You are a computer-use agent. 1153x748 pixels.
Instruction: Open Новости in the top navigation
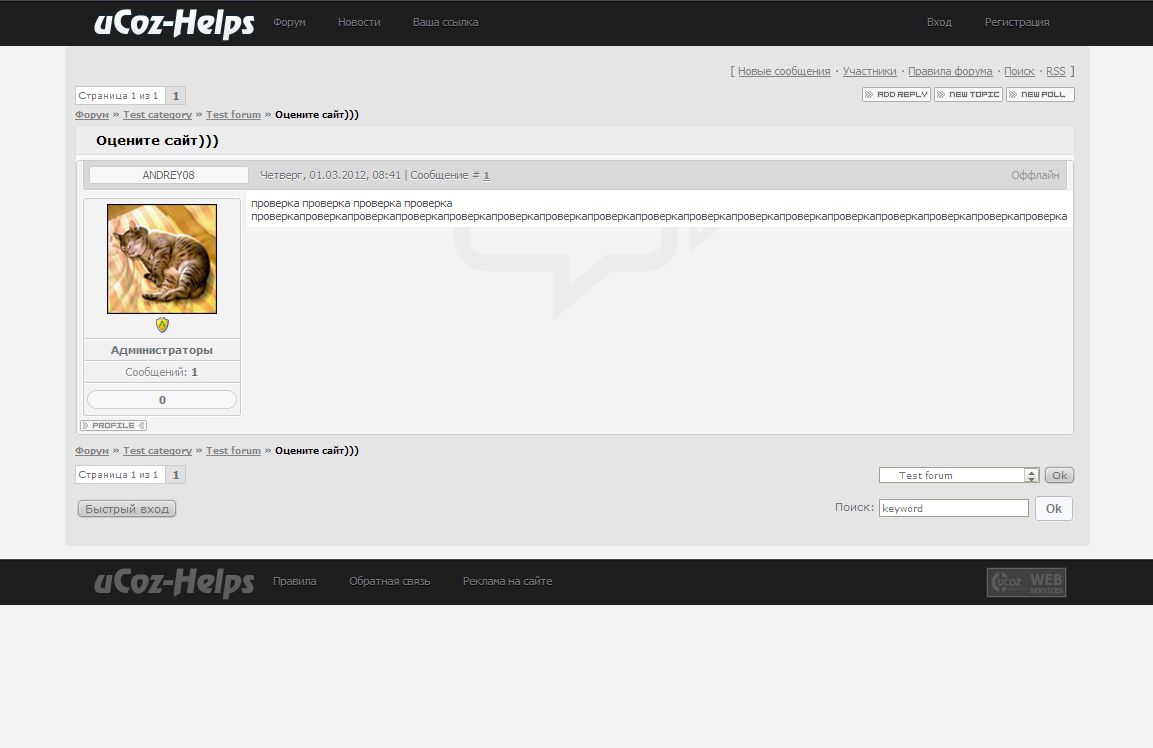[359, 22]
